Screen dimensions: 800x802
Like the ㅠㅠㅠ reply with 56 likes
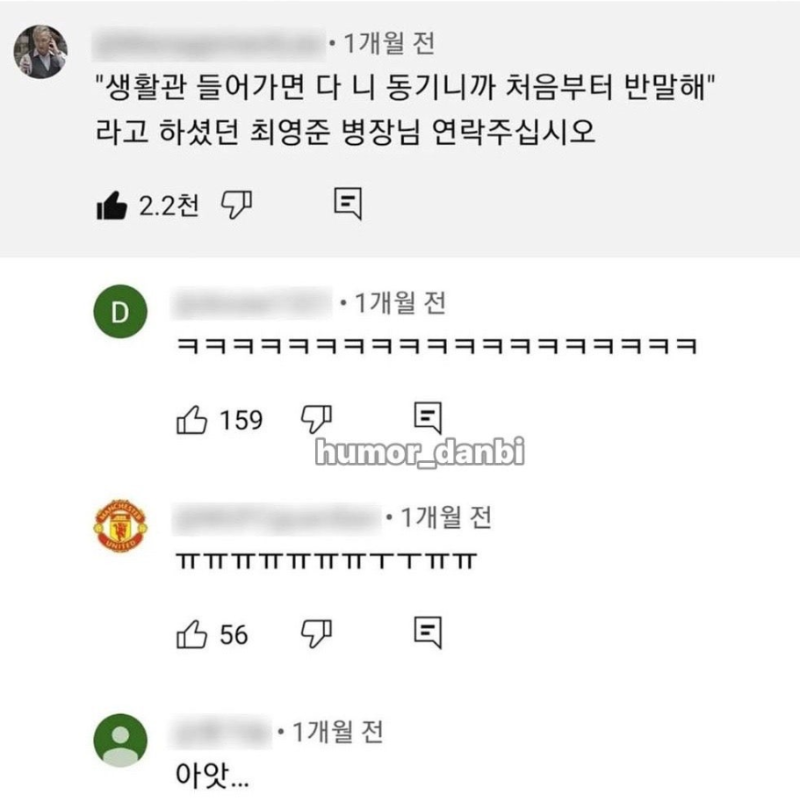coord(191,634)
